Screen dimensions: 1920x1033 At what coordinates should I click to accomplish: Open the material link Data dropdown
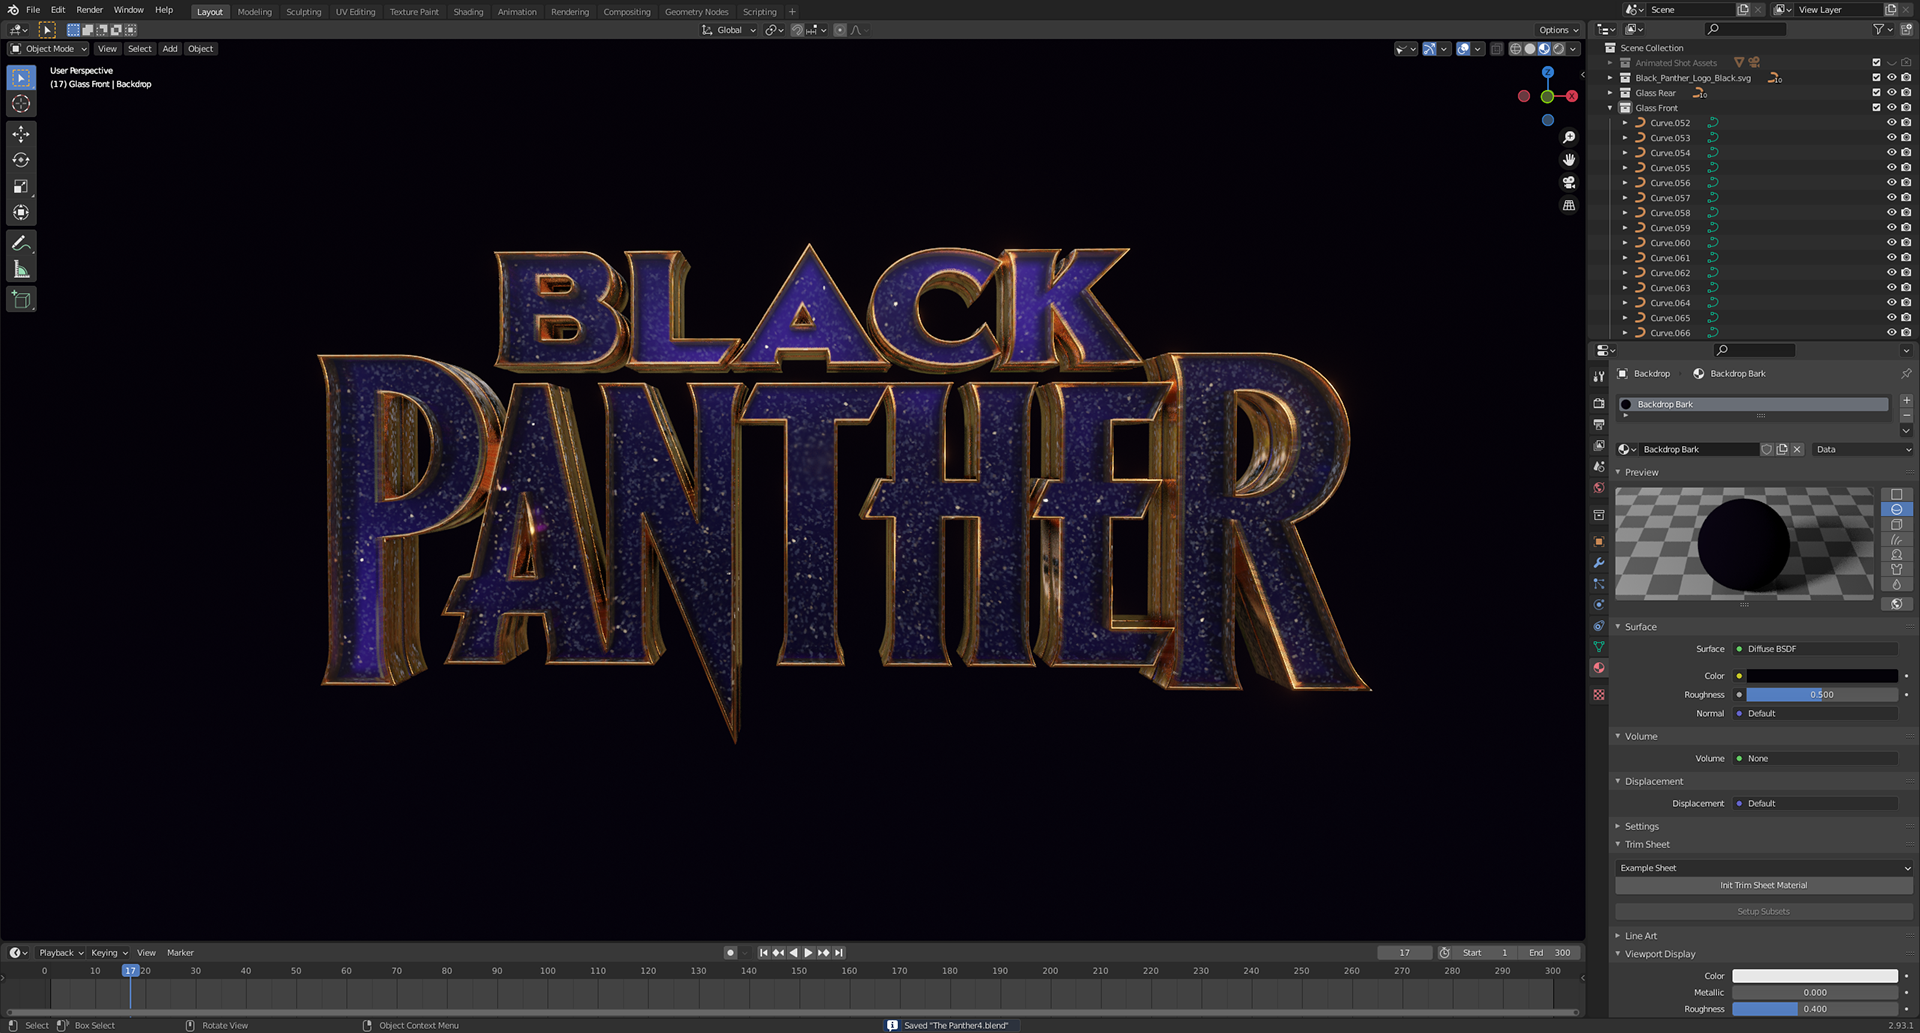1863,449
